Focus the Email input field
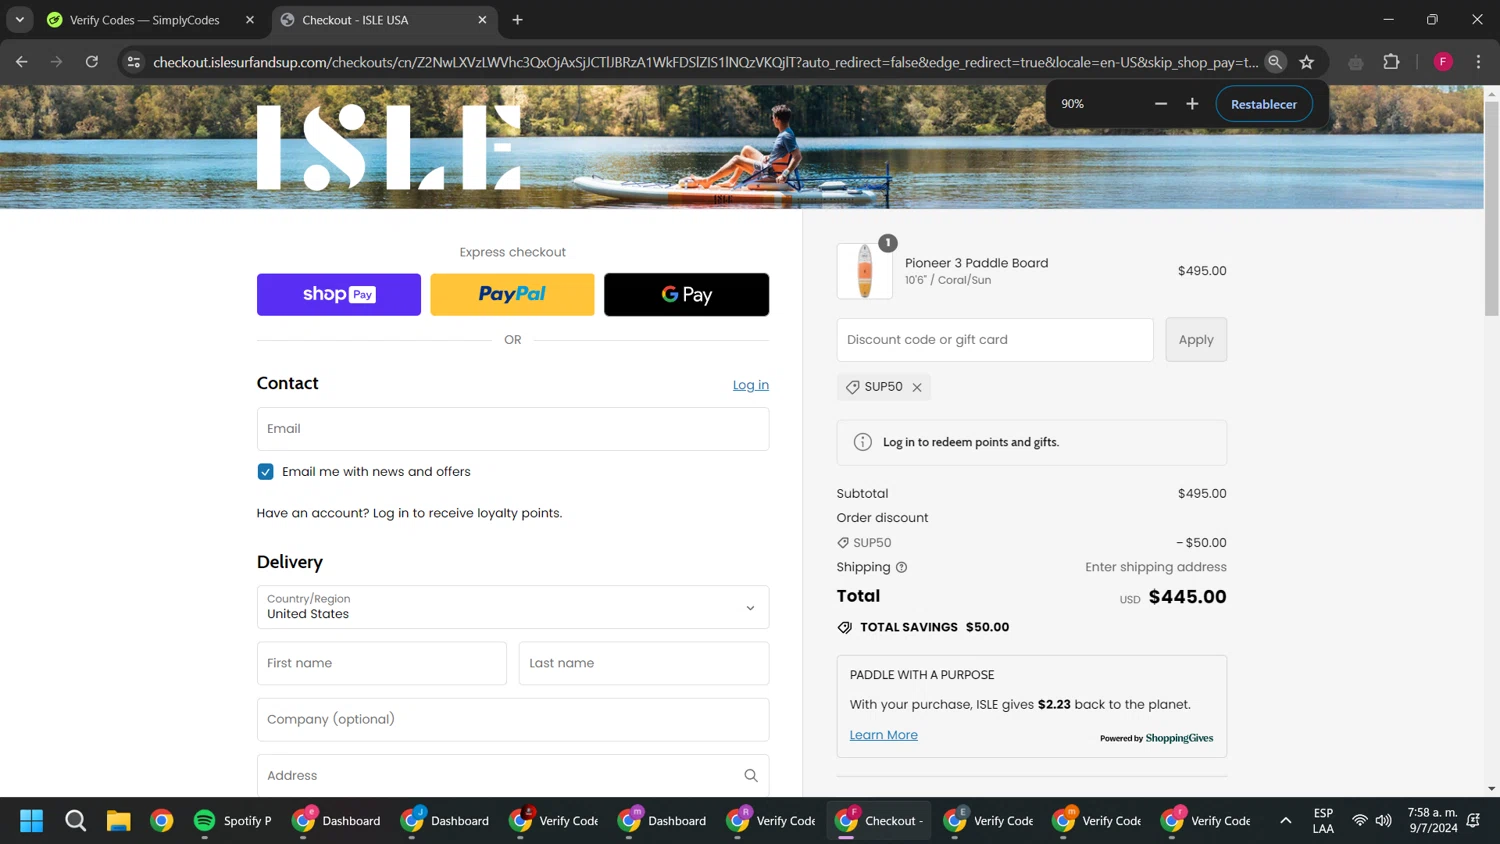The height and width of the screenshot is (844, 1500). click(x=513, y=429)
